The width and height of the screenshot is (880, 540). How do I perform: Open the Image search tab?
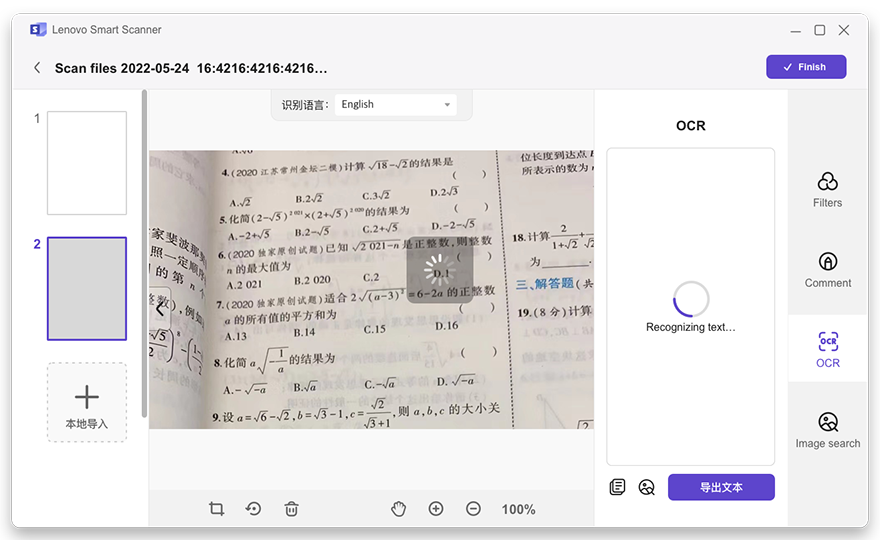(827, 430)
